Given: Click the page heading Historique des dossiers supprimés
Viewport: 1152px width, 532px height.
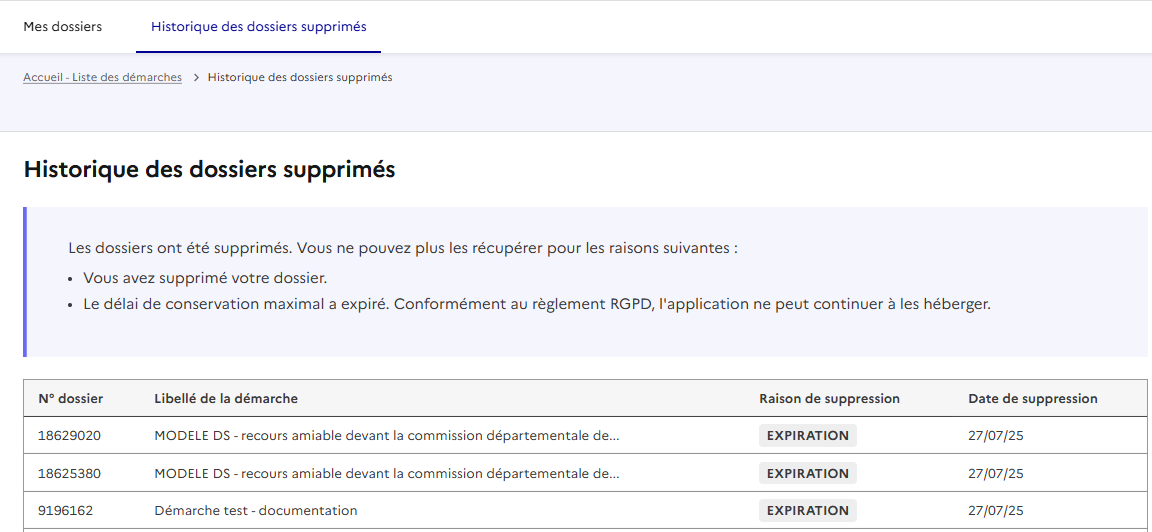Looking at the screenshot, I should [209, 170].
